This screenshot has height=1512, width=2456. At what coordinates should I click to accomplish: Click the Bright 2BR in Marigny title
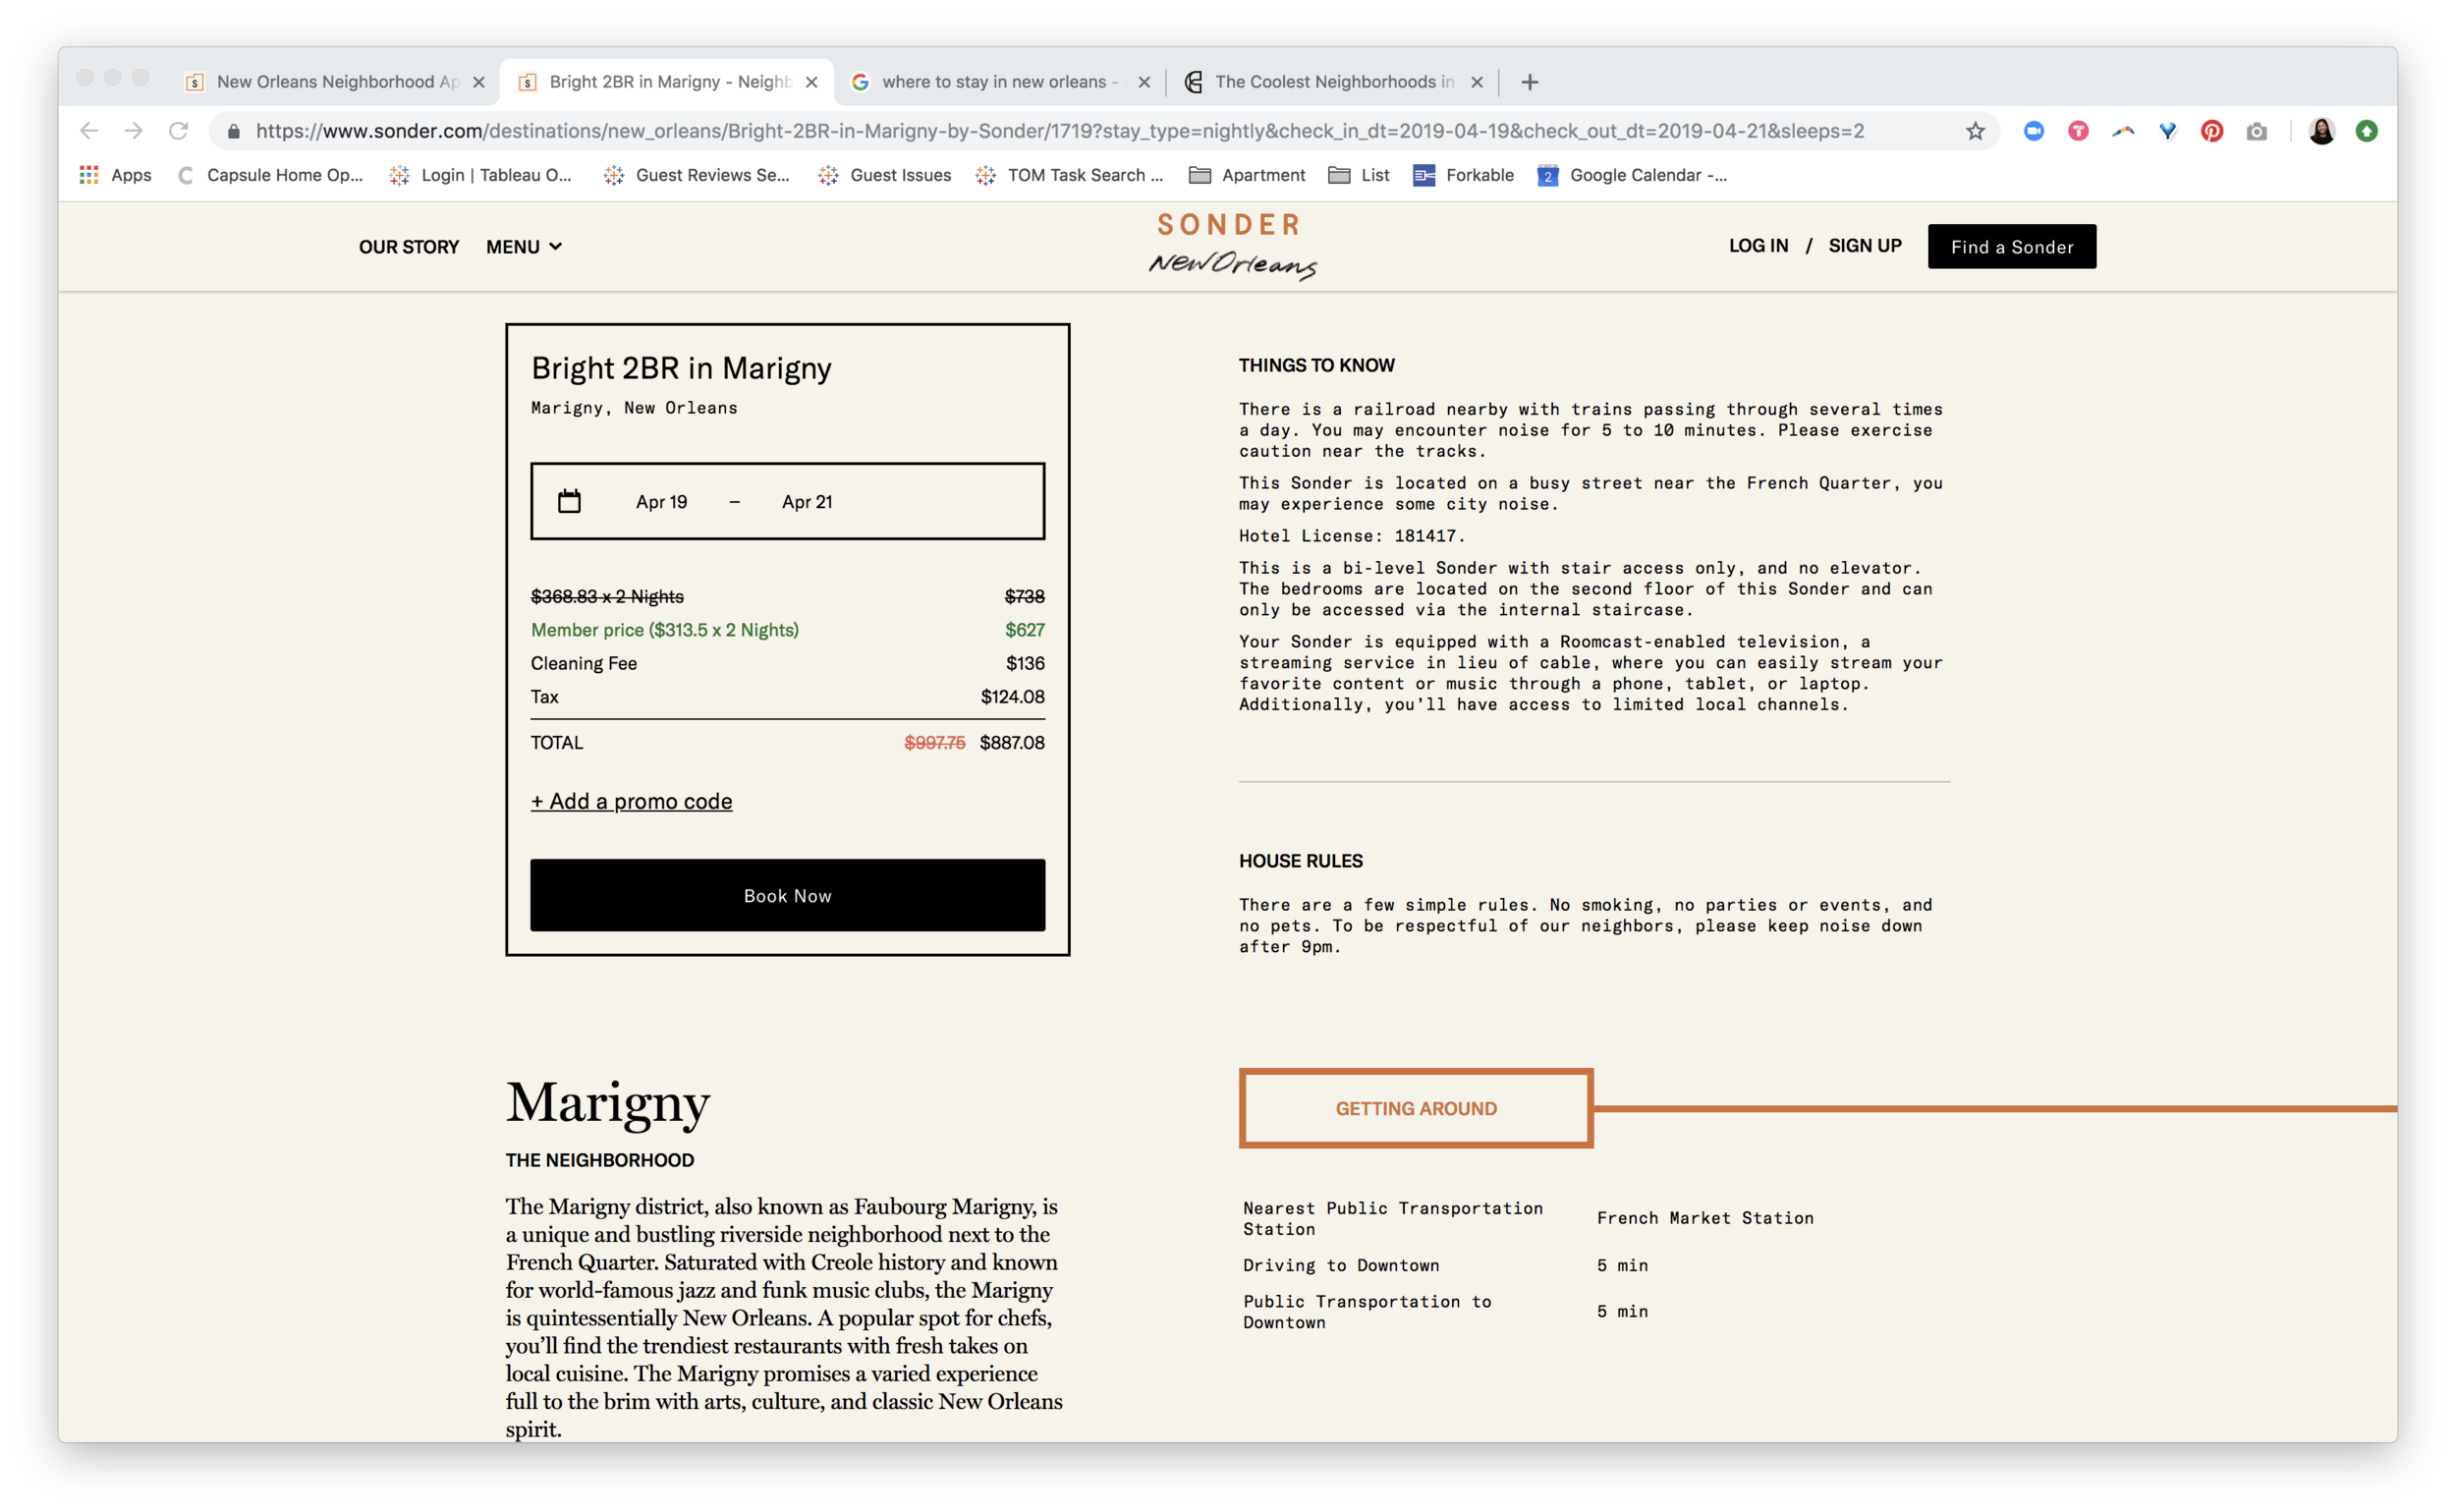click(681, 368)
